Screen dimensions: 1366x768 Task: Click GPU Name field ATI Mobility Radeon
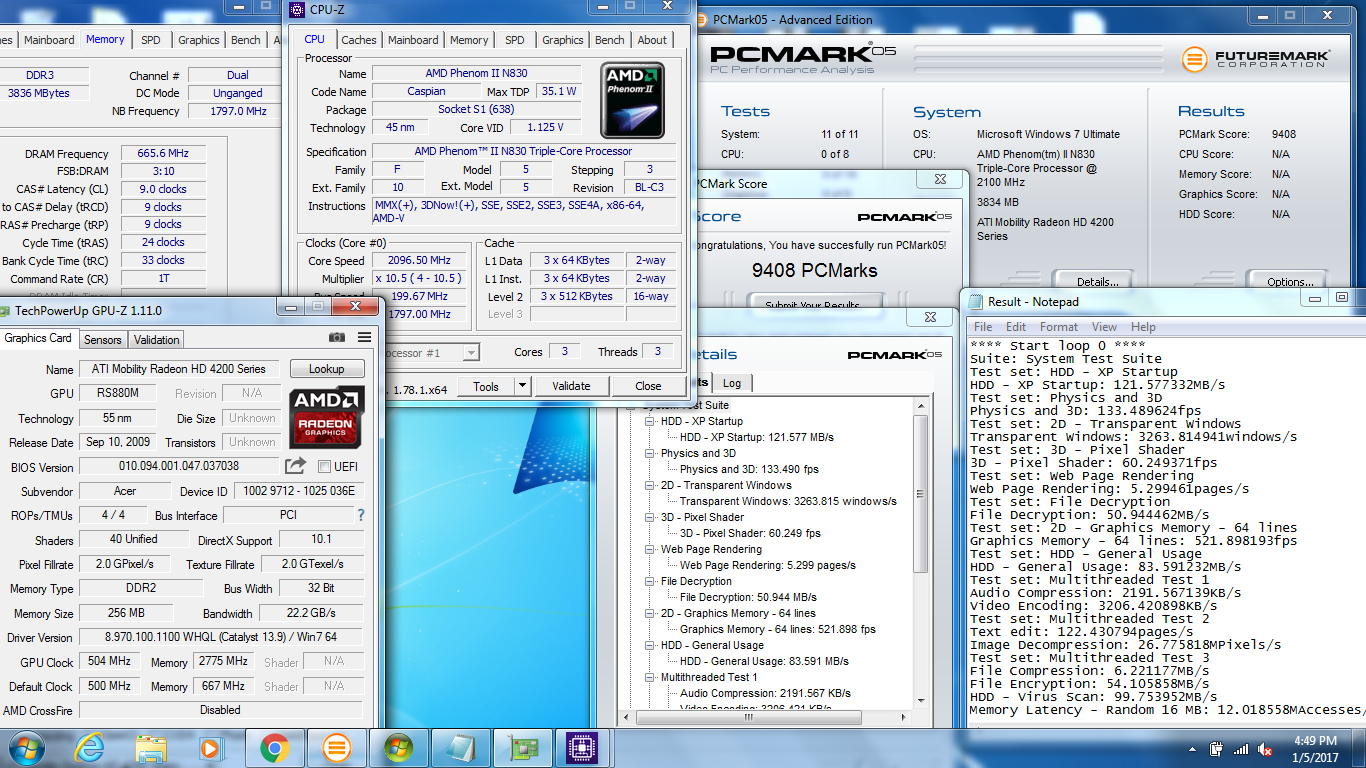pos(179,369)
